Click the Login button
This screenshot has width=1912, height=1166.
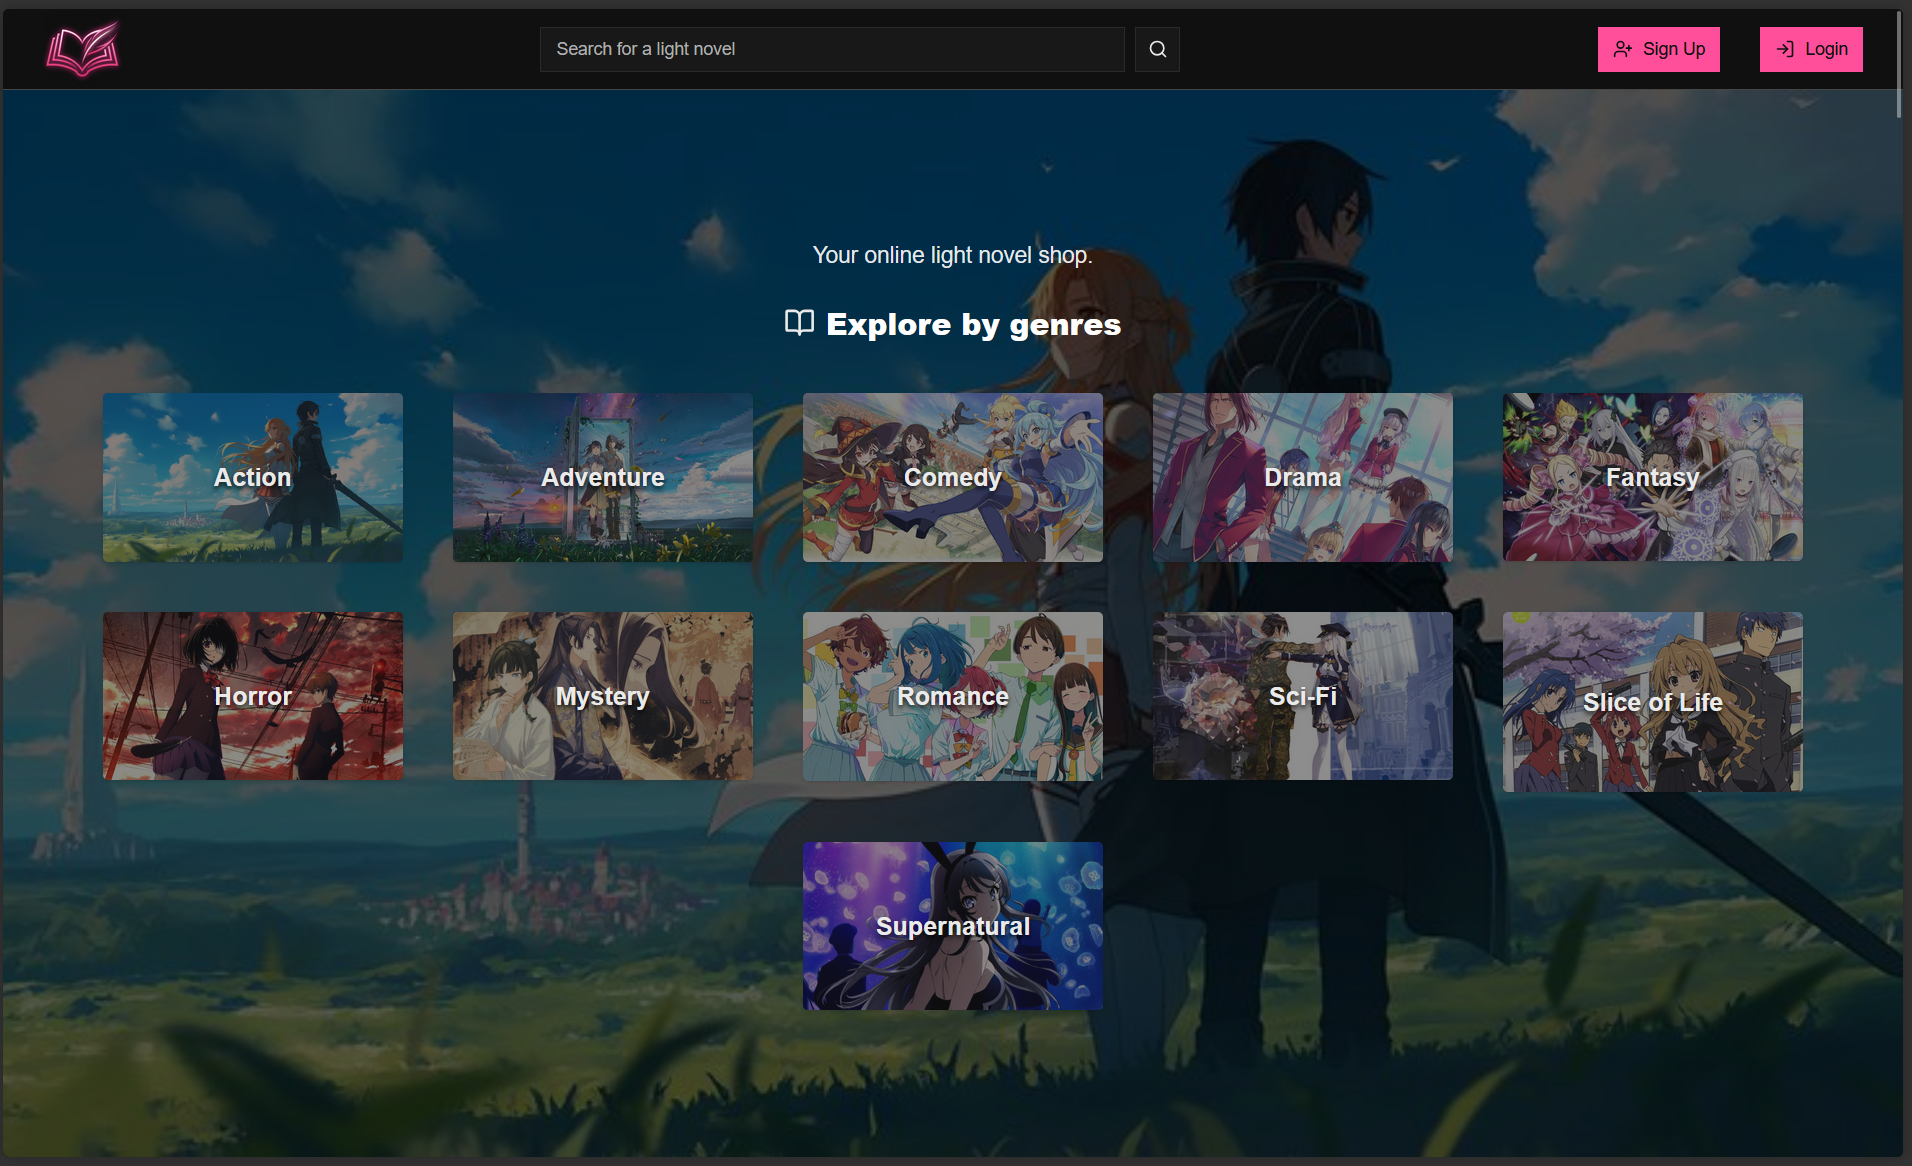click(1810, 49)
